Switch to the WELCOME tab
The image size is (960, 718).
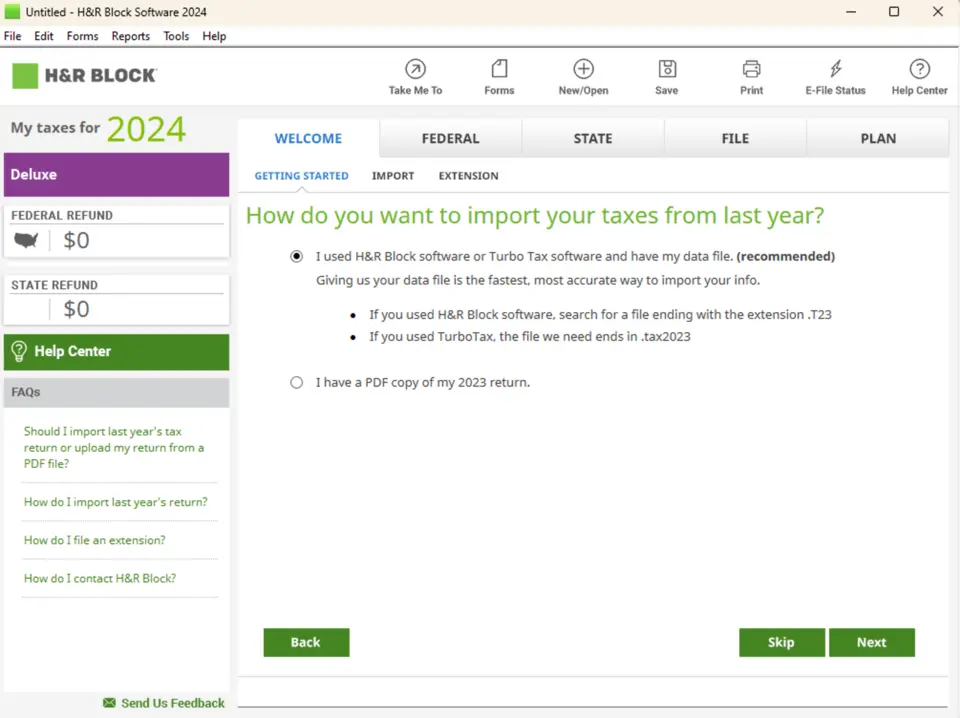pyautogui.click(x=308, y=138)
